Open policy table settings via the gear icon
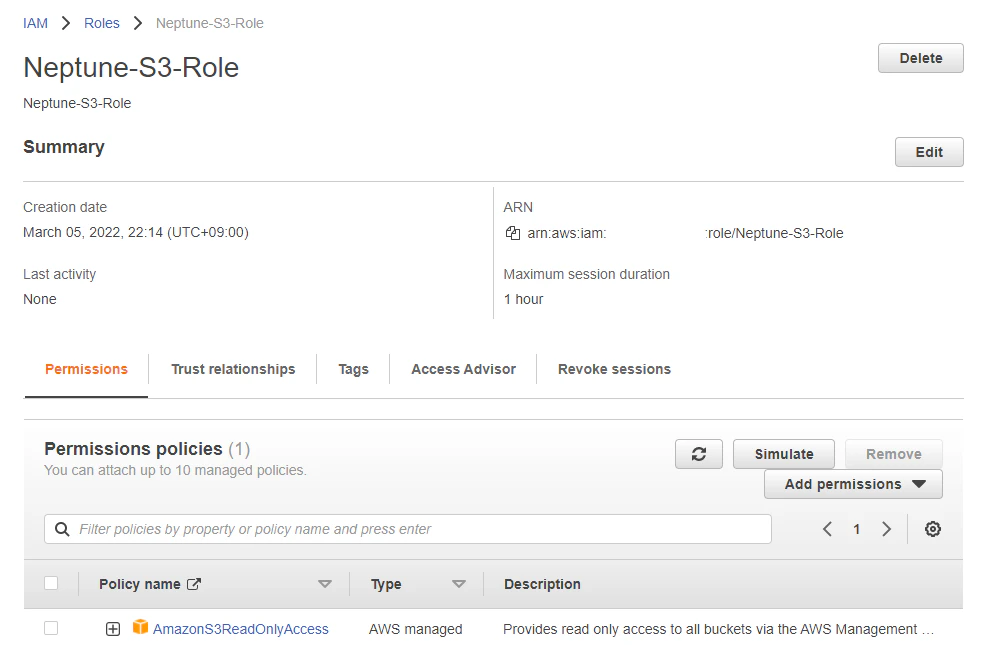This screenshot has height=645, width=992. coord(933,529)
